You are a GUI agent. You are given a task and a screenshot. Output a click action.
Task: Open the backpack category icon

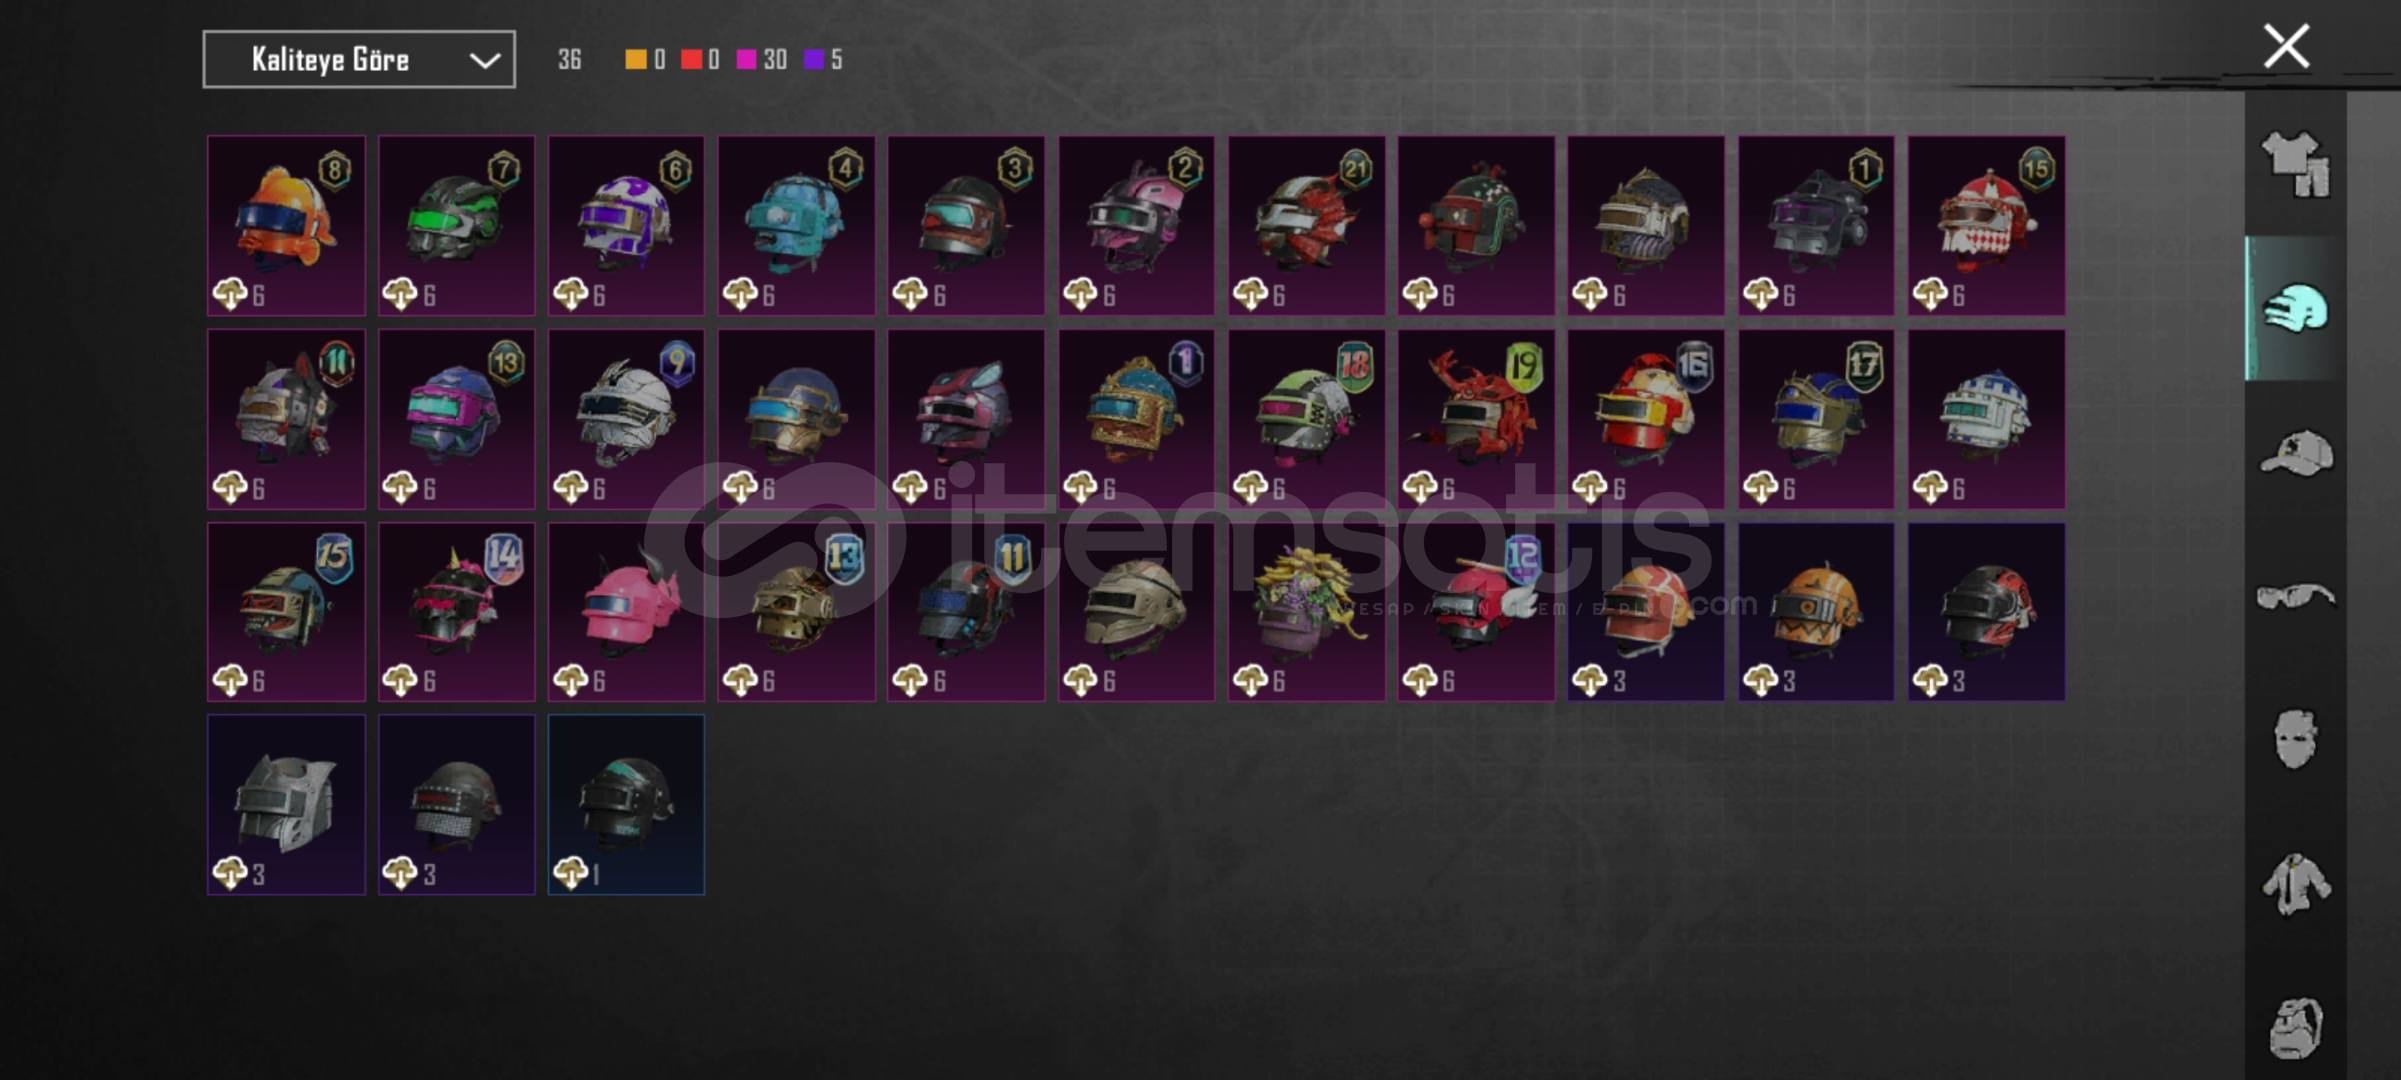tap(2296, 1028)
